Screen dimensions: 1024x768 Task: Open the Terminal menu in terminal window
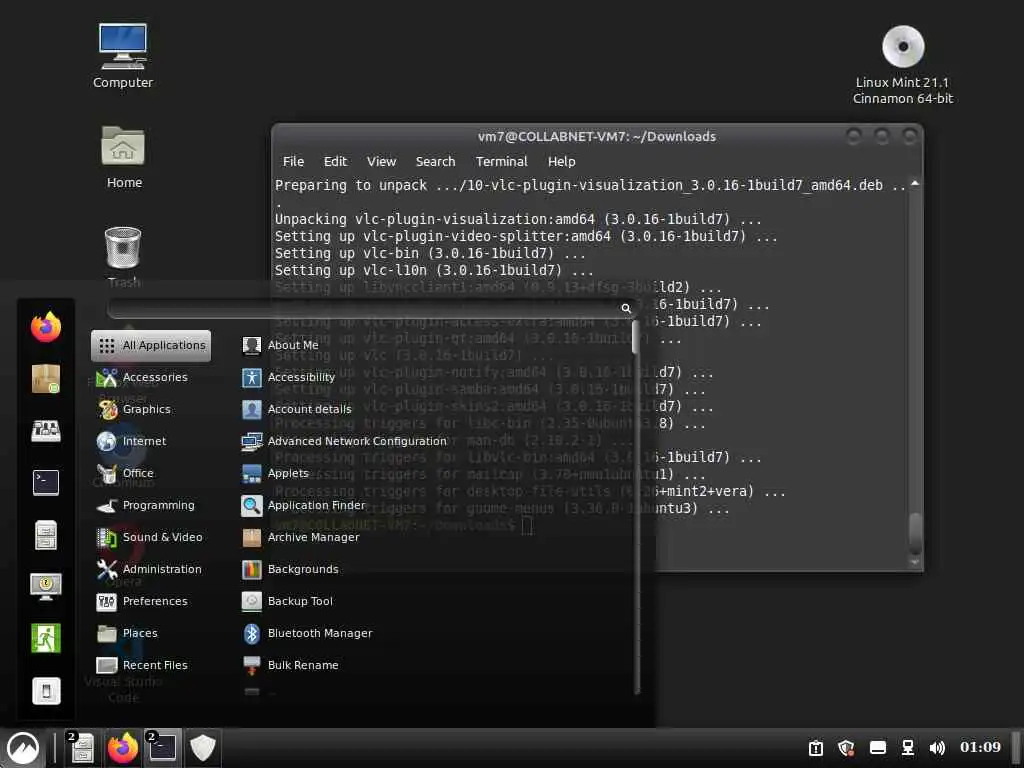(502, 161)
